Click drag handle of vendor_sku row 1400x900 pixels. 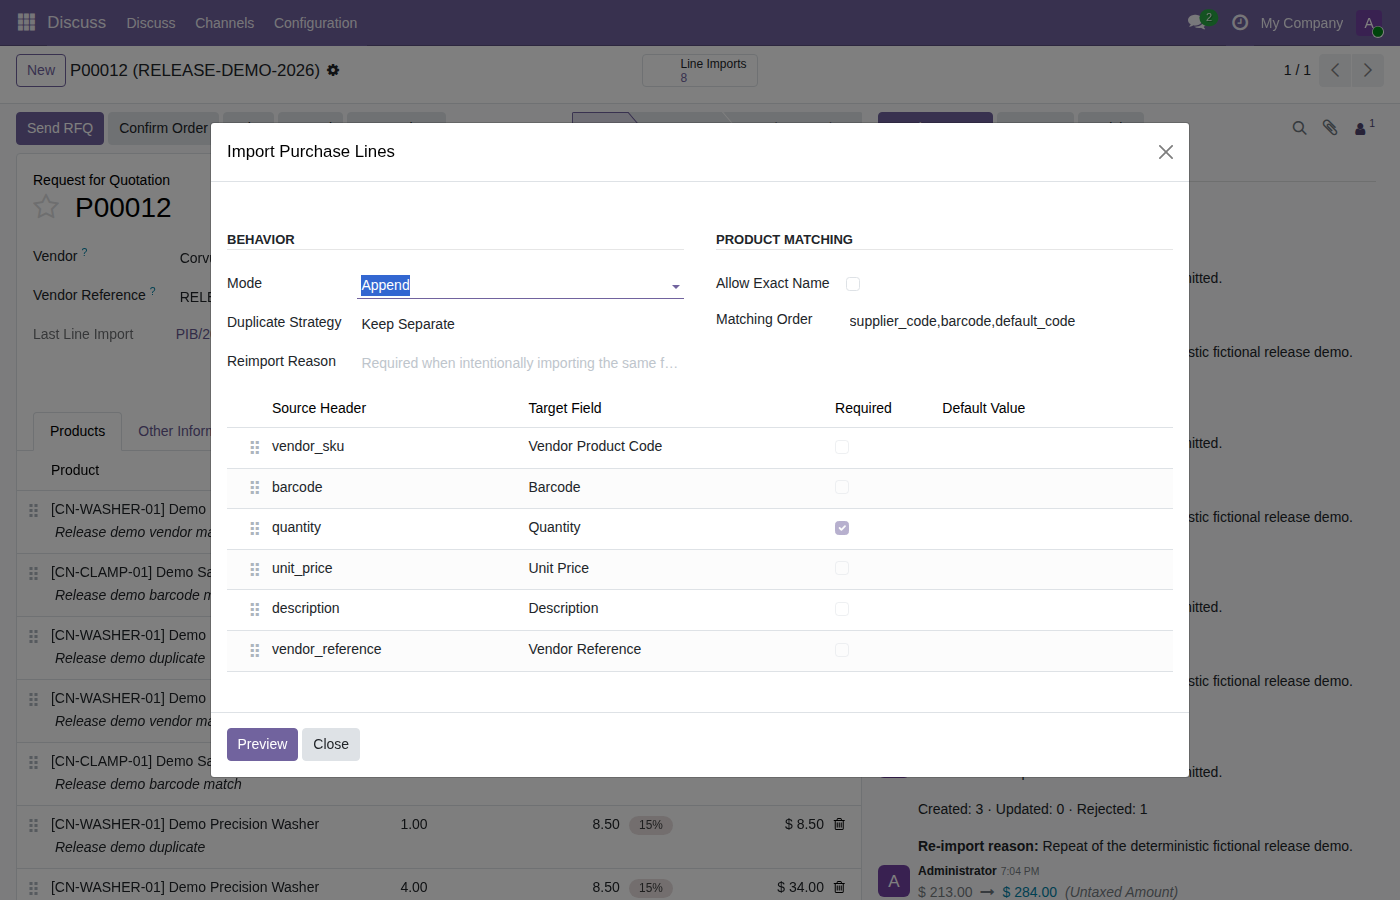255,447
